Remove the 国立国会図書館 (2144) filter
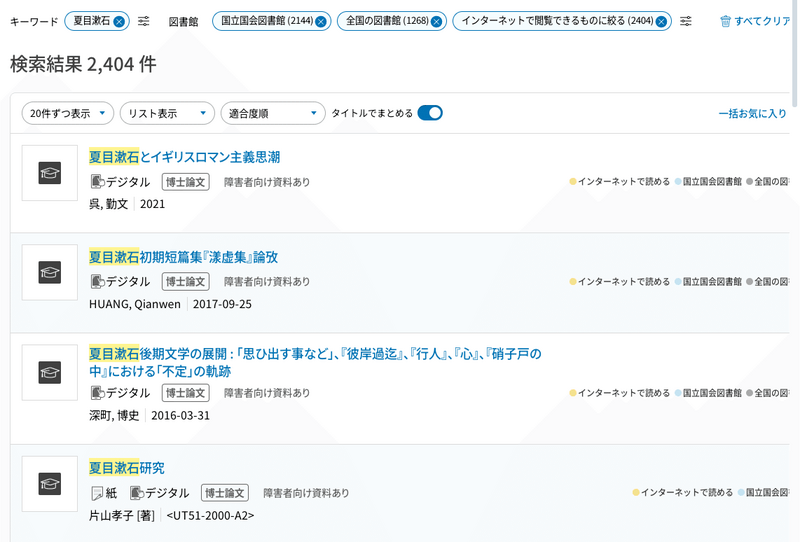The image size is (800, 542). pos(320,21)
